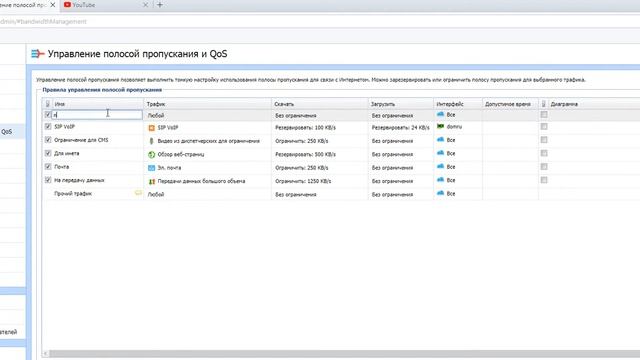
Task: Click the bandwidth management page header icon
Action: [x=38, y=53]
